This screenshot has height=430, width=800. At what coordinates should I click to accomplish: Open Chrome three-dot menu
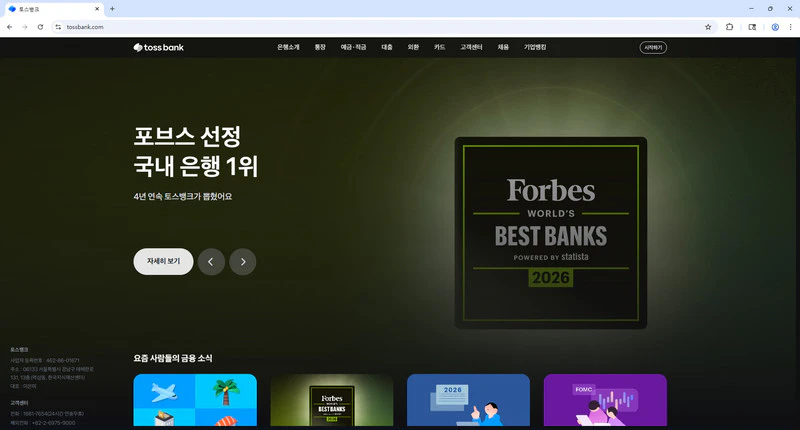[791, 27]
